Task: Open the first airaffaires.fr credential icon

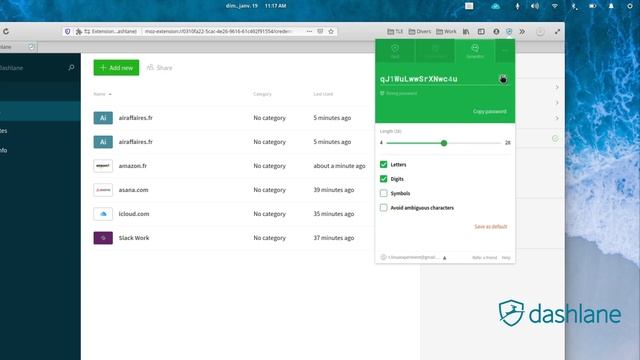Action: coord(103,118)
